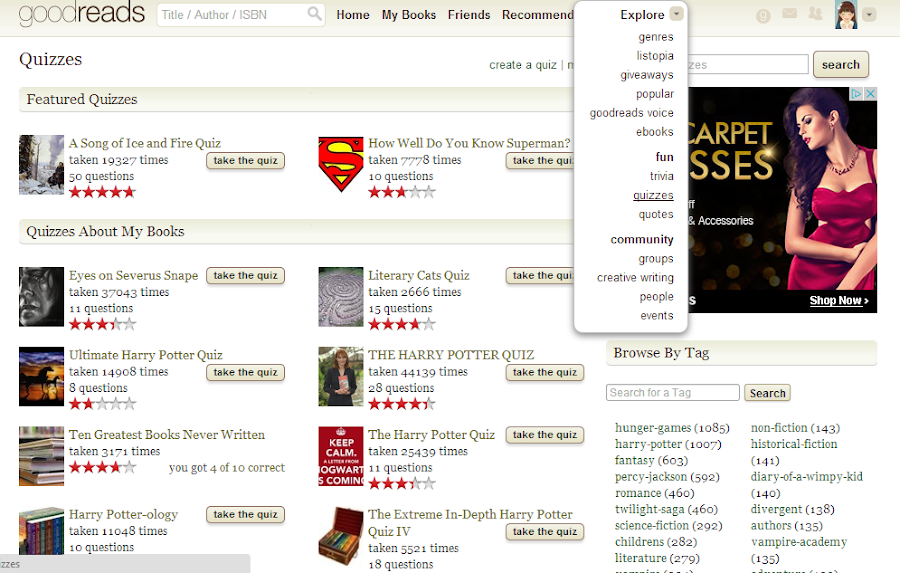Click Shop Now on the ad
Image resolution: width=900 pixels, height=573 pixels.
tap(839, 300)
